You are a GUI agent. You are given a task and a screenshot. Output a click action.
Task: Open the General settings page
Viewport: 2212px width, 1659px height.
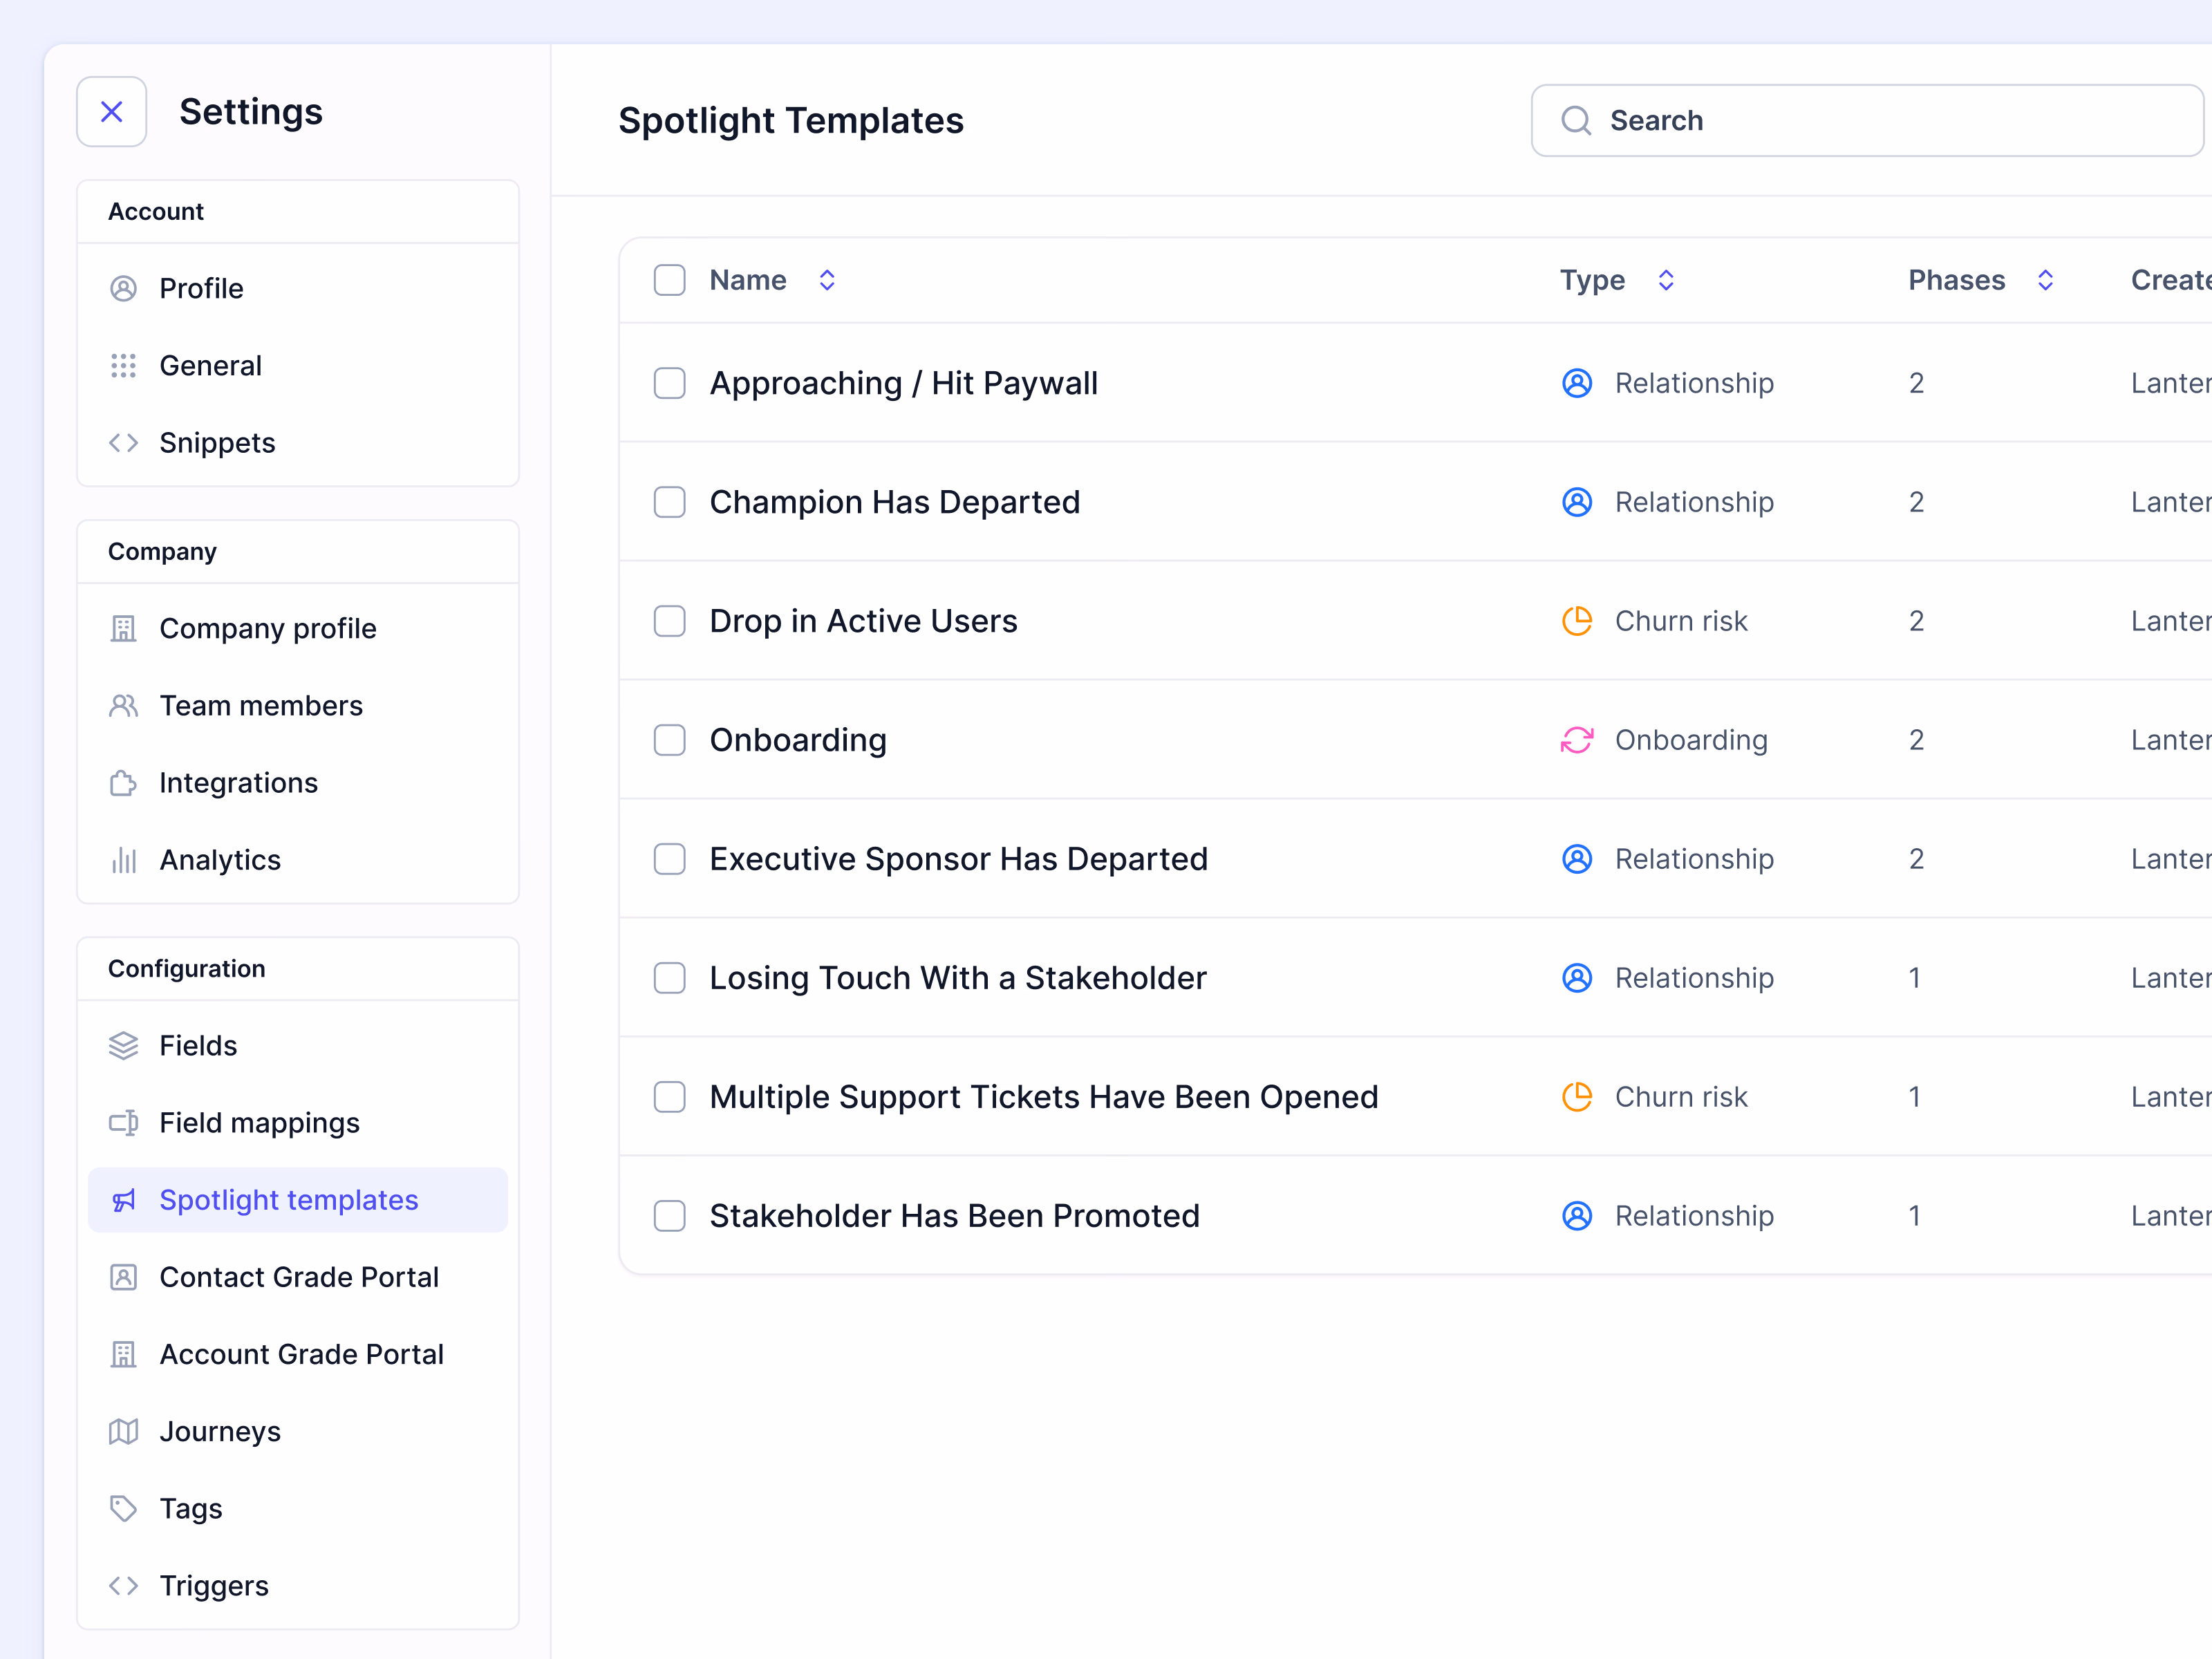pos(298,366)
